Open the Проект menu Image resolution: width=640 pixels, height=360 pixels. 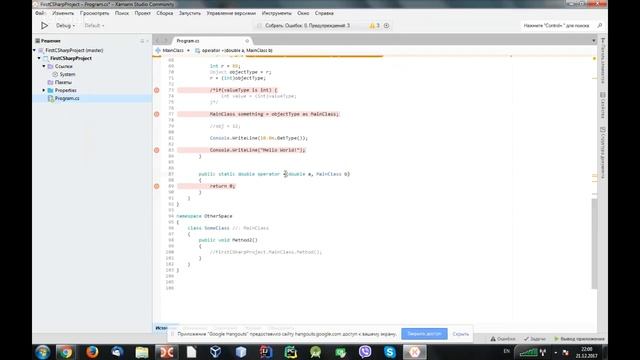(142, 13)
